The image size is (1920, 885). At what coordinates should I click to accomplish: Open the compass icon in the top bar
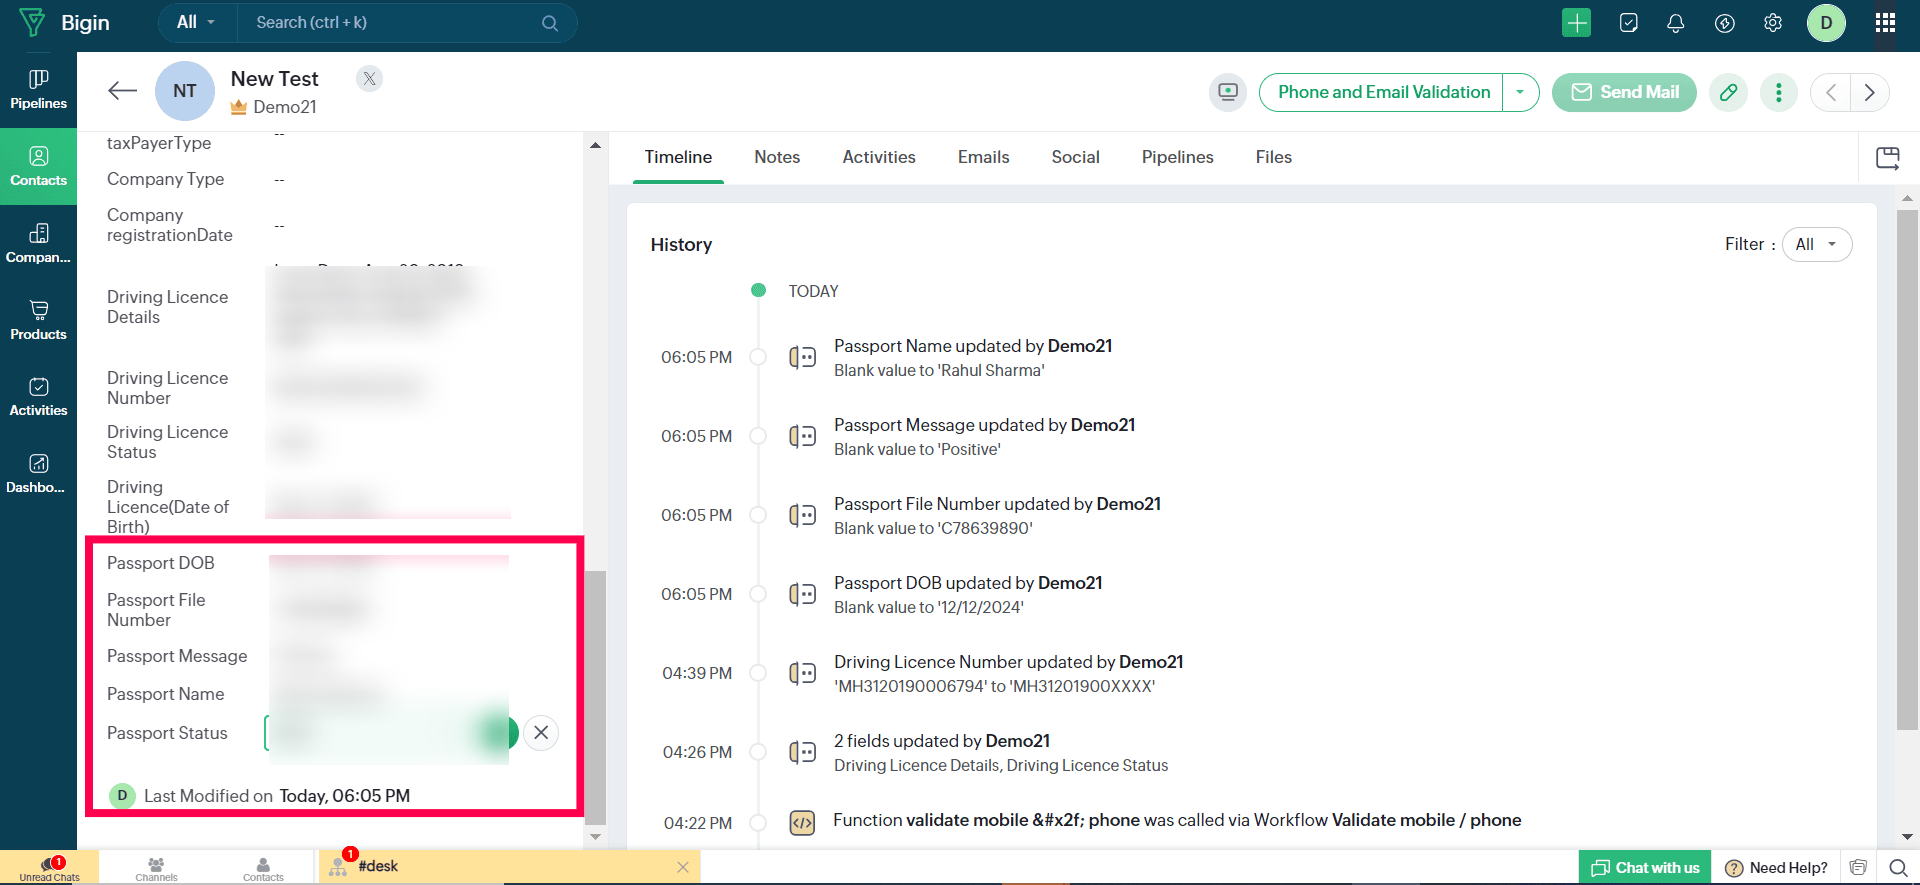tap(1724, 23)
